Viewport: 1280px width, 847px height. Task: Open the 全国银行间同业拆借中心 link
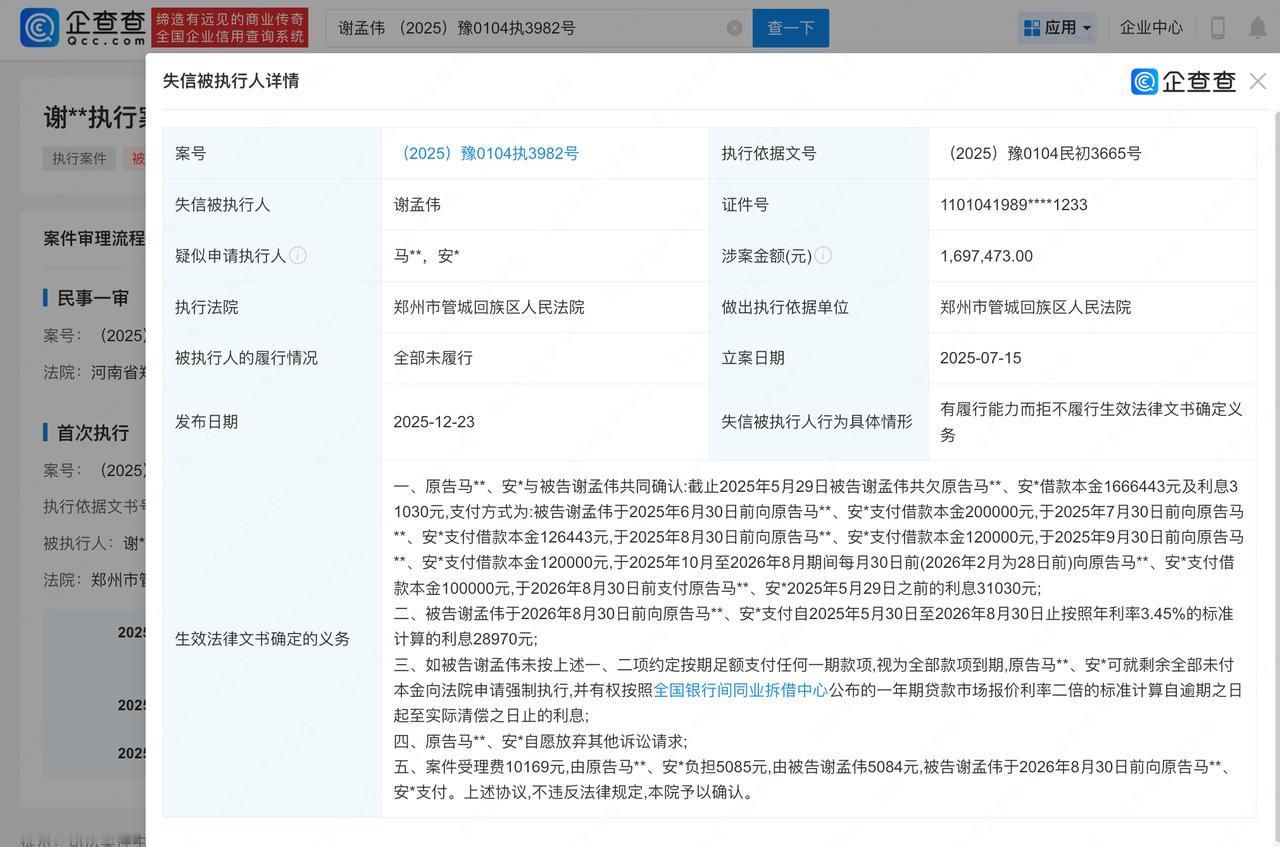[740, 690]
